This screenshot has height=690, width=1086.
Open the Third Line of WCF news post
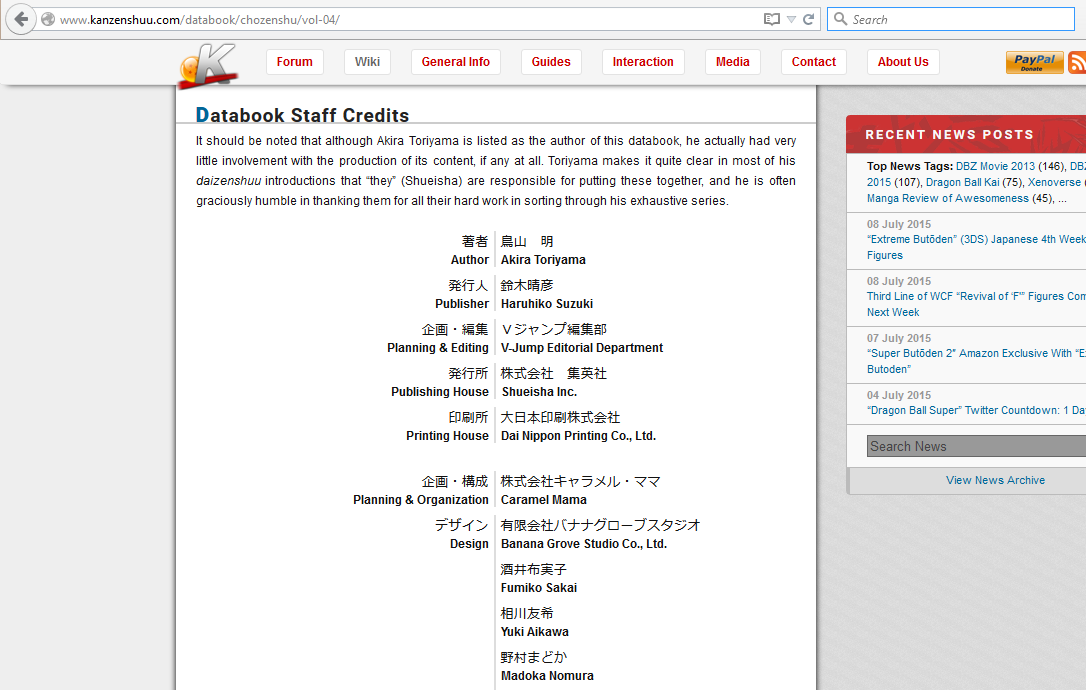pos(977,304)
